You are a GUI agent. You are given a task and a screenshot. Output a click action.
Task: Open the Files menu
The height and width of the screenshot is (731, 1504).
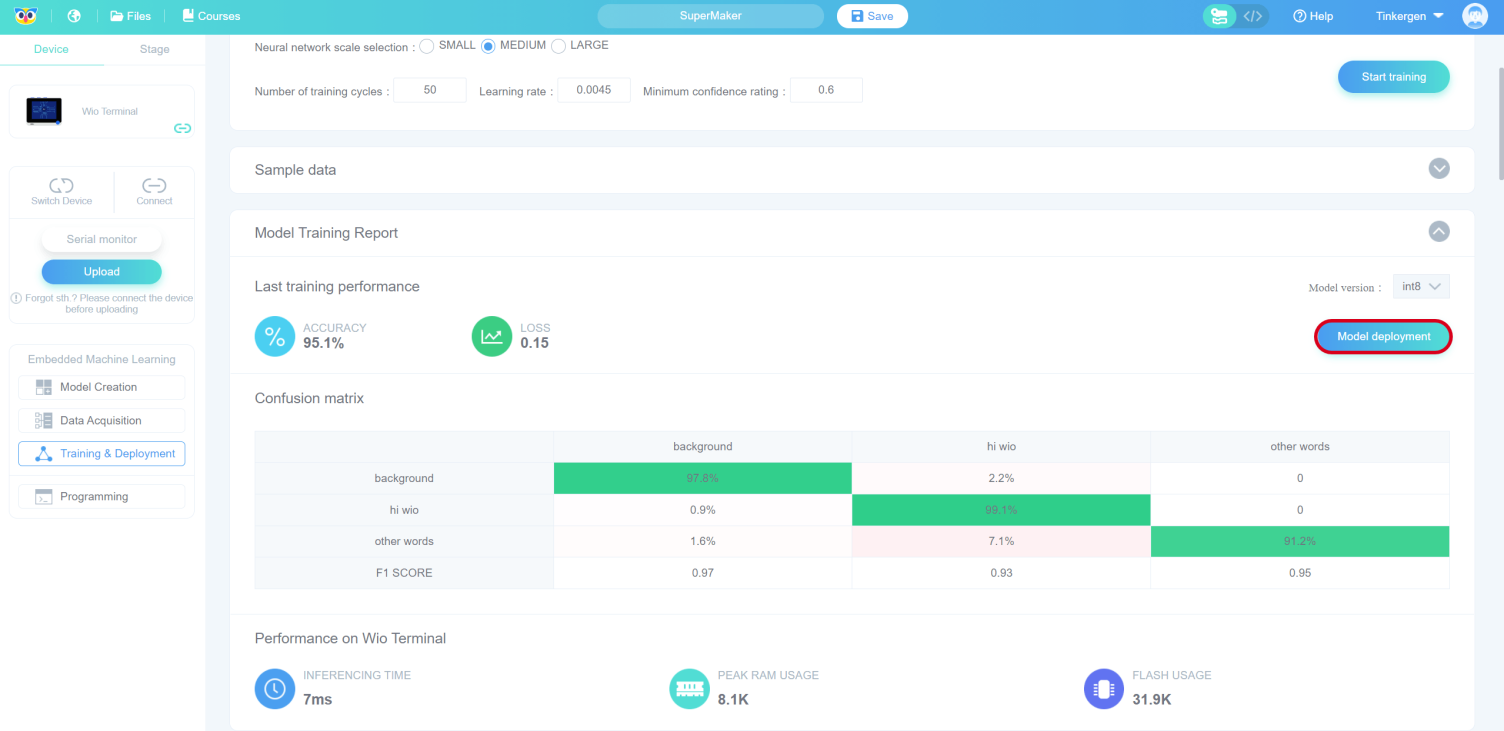(131, 16)
